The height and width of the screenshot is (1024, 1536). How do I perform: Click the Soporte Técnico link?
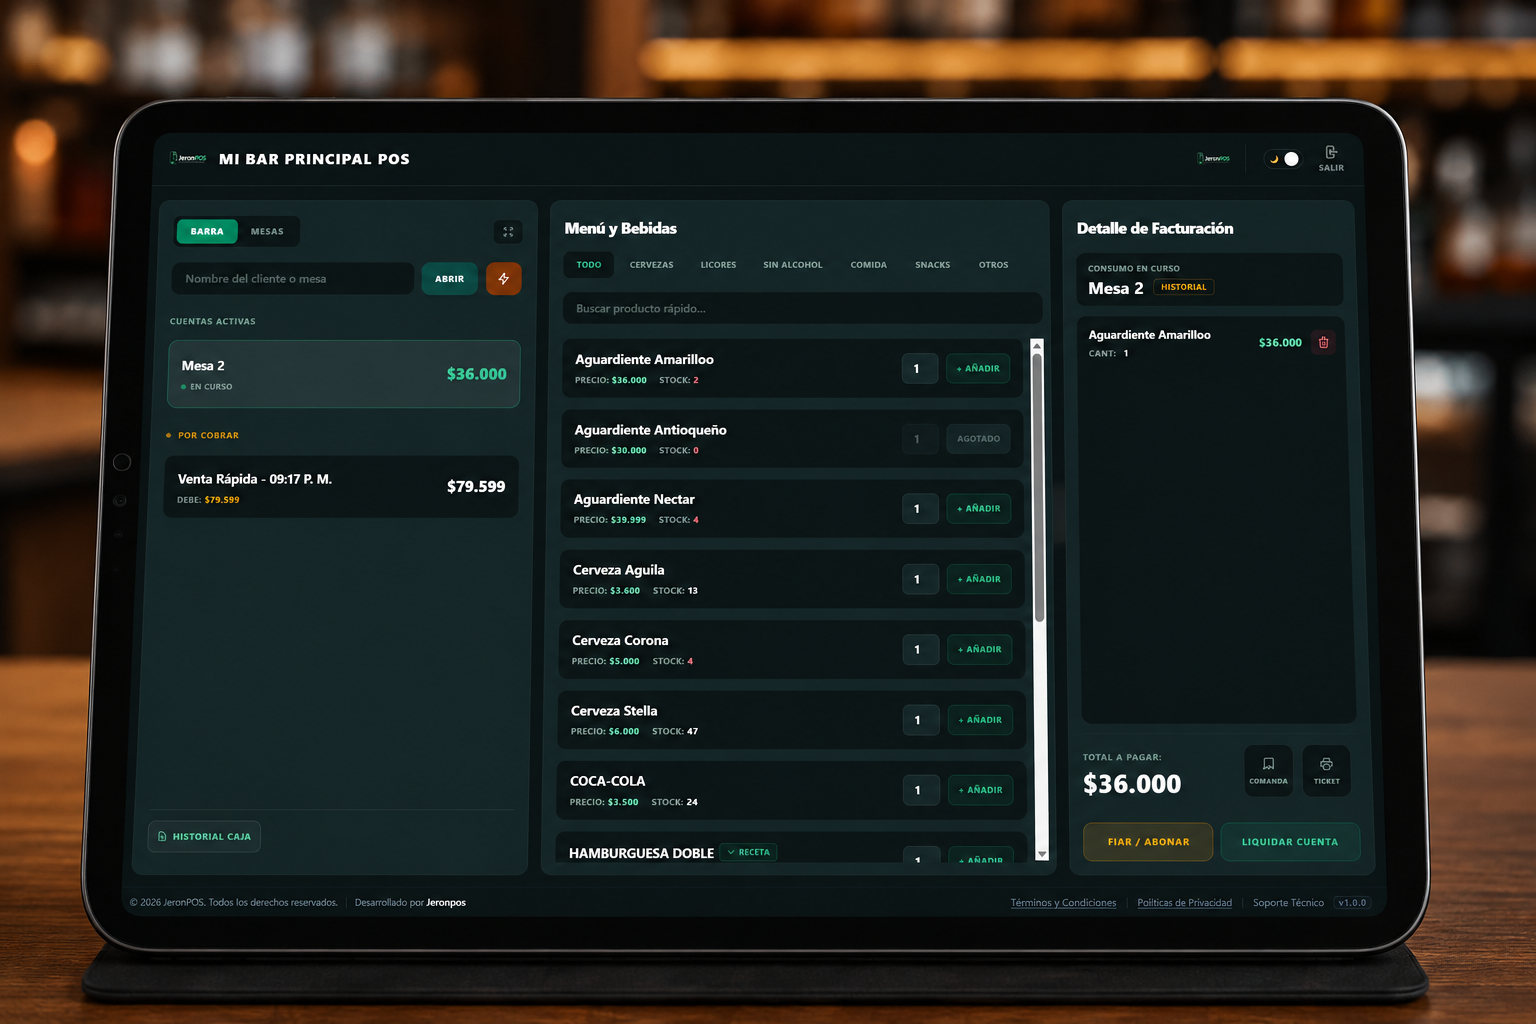[1288, 903]
